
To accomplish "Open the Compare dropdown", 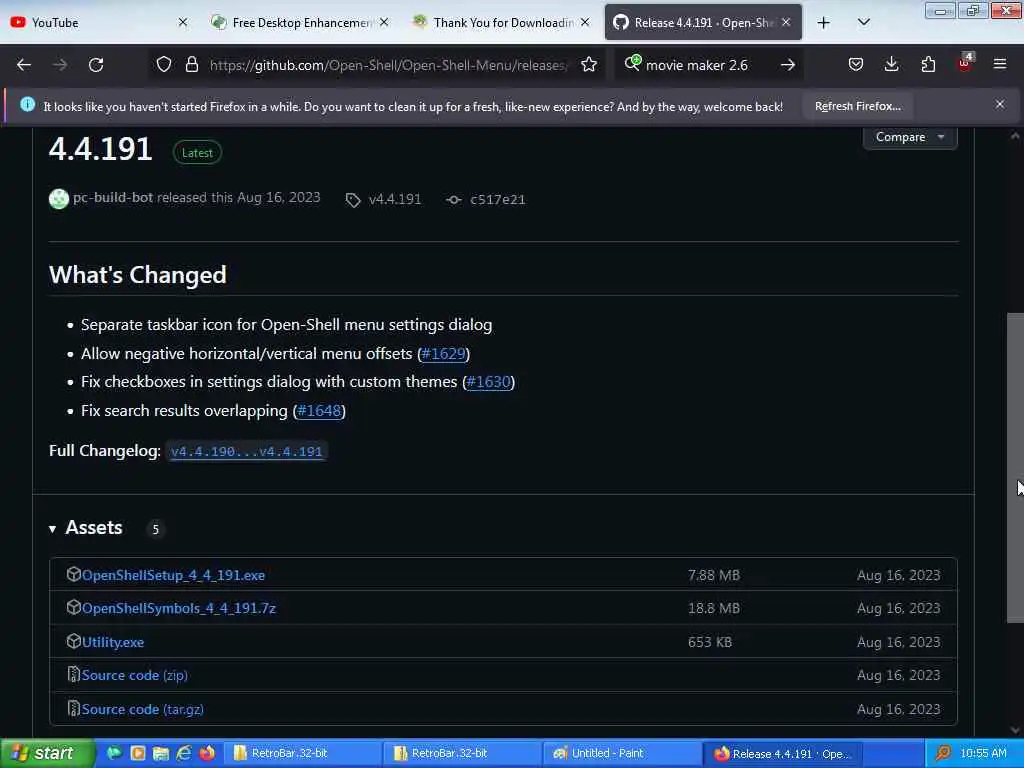I will (910, 137).
